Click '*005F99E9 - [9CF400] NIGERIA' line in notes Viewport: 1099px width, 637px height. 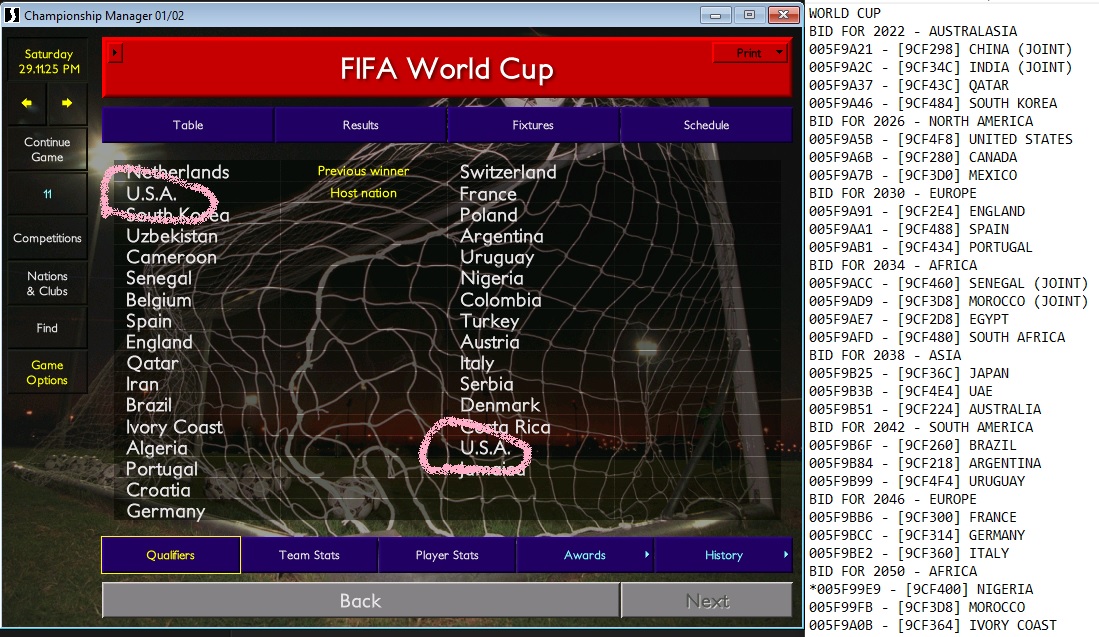coord(921,589)
